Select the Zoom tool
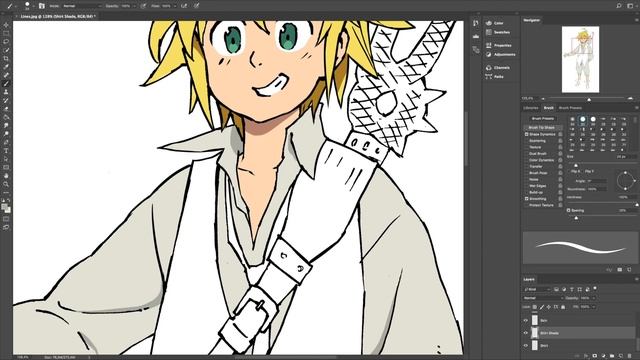This screenshot has height=360, width=640. (6, 184)
